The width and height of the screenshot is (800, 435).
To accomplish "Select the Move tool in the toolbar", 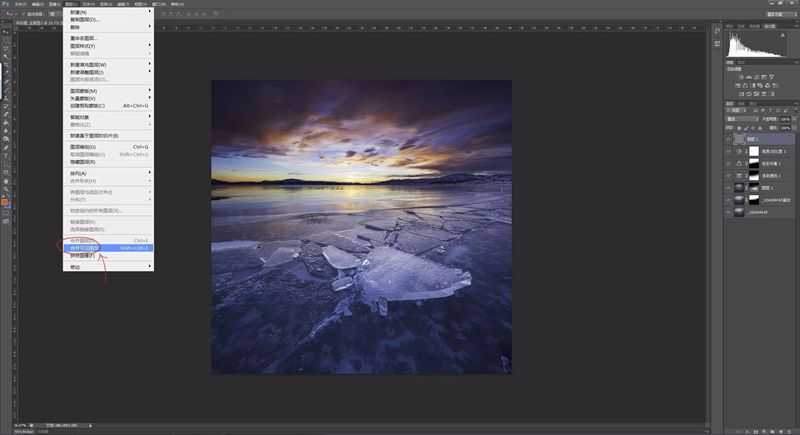I will click(x=6, y=33).
